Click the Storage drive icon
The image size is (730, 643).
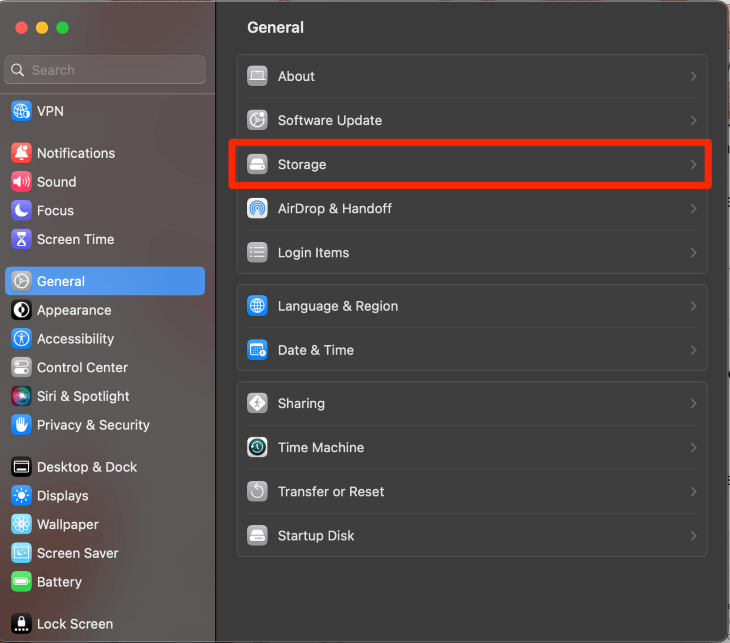click(258, 164)
